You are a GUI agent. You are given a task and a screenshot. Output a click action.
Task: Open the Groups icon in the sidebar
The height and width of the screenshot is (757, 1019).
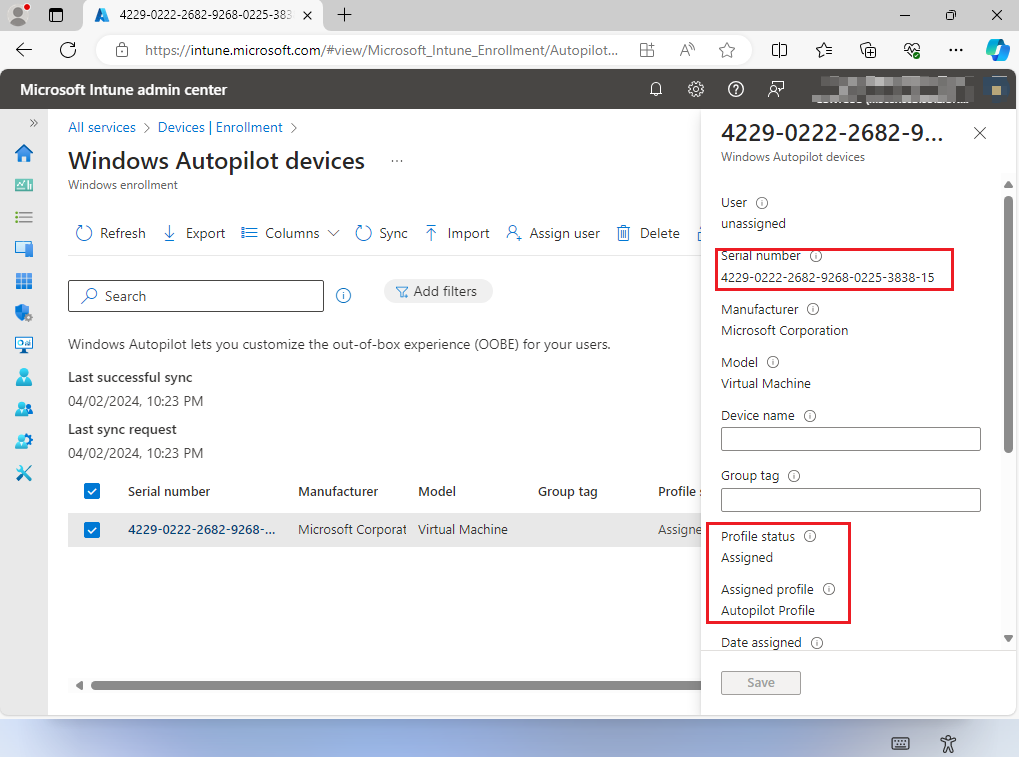coord(24,409)
